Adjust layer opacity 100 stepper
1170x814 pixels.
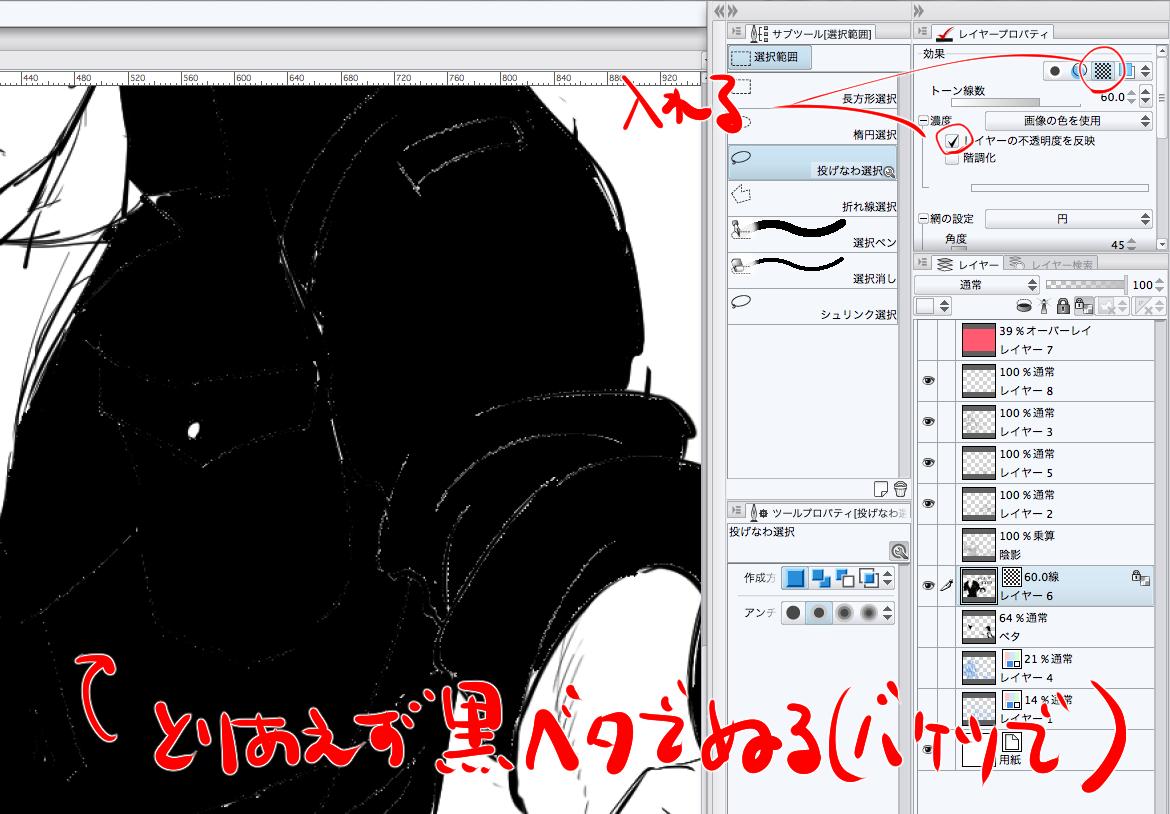1159,285
